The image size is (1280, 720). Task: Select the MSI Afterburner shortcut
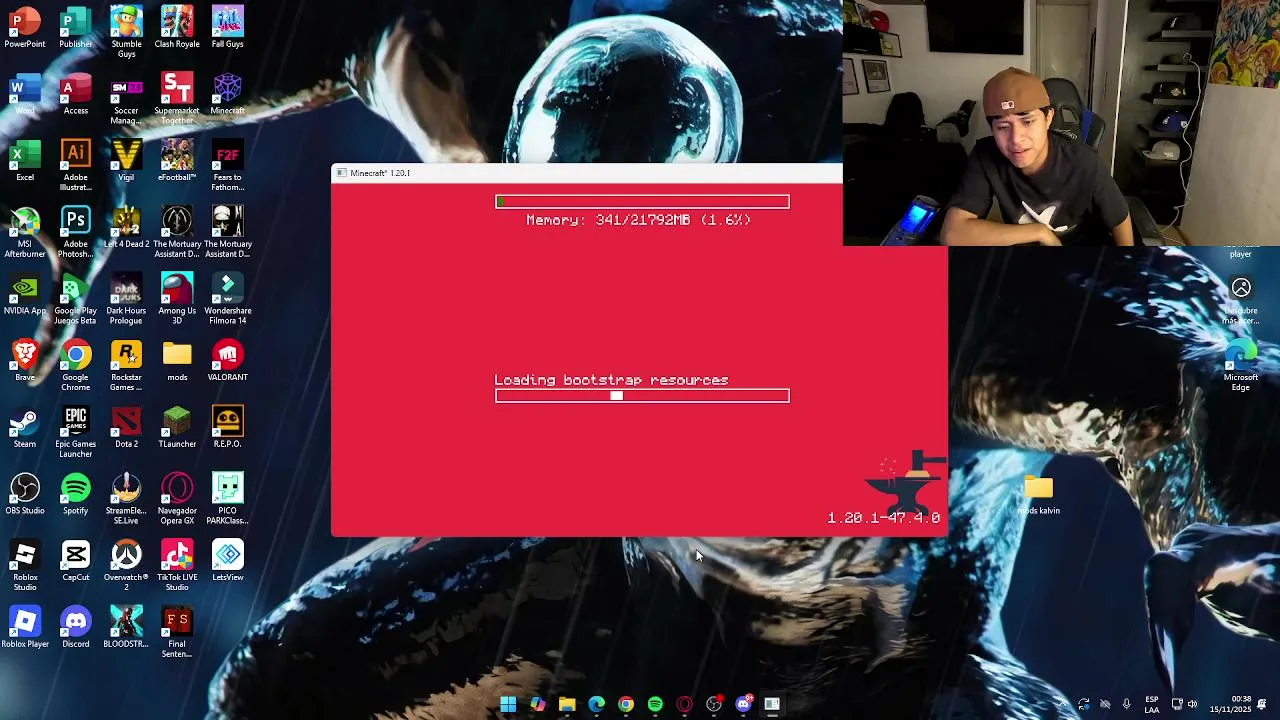coord(25,232)
